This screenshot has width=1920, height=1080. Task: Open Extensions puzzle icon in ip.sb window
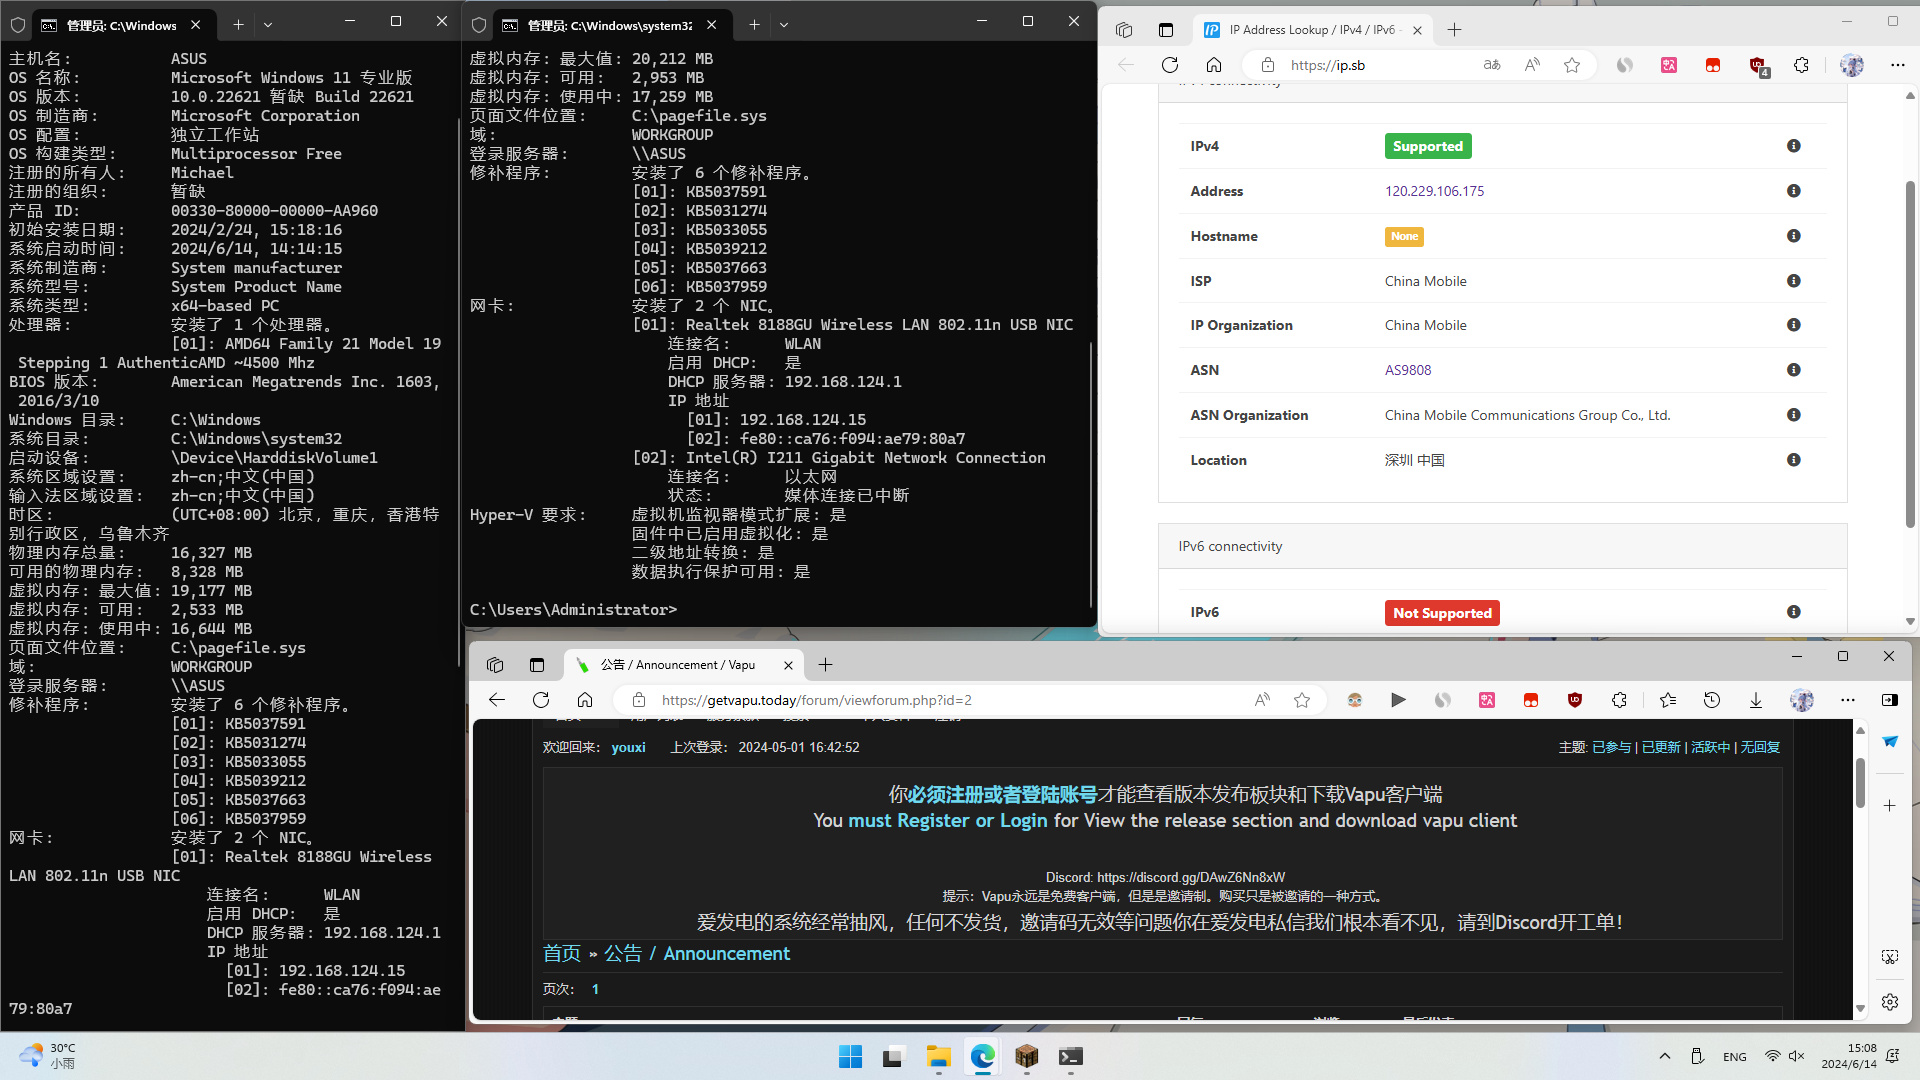click(1802, 65)
